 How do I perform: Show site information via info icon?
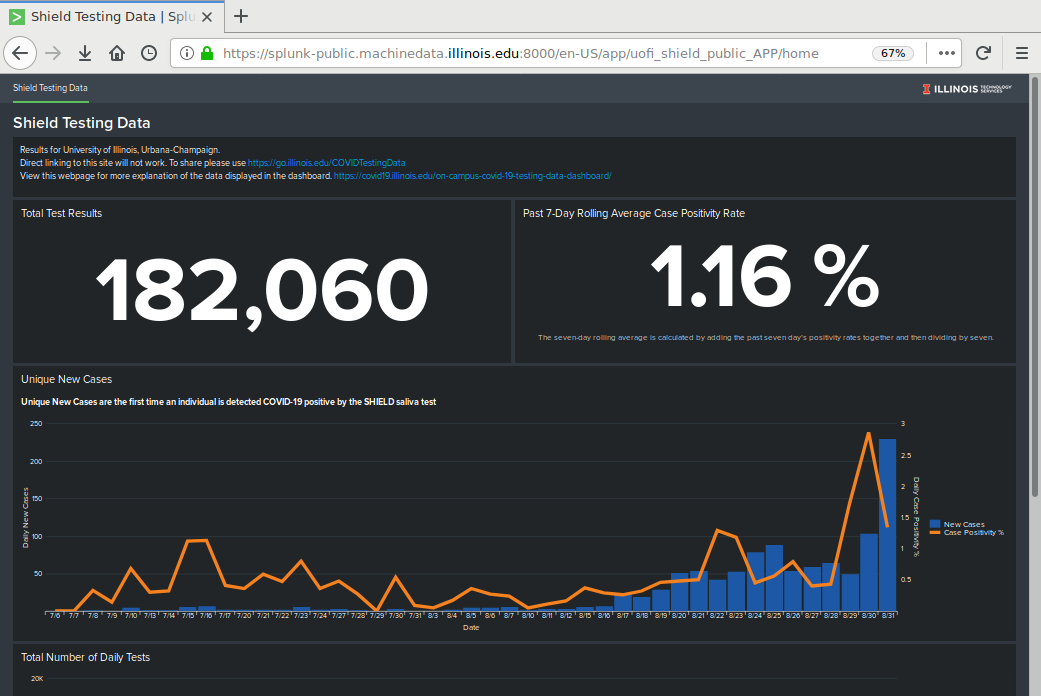pos(188,53)
